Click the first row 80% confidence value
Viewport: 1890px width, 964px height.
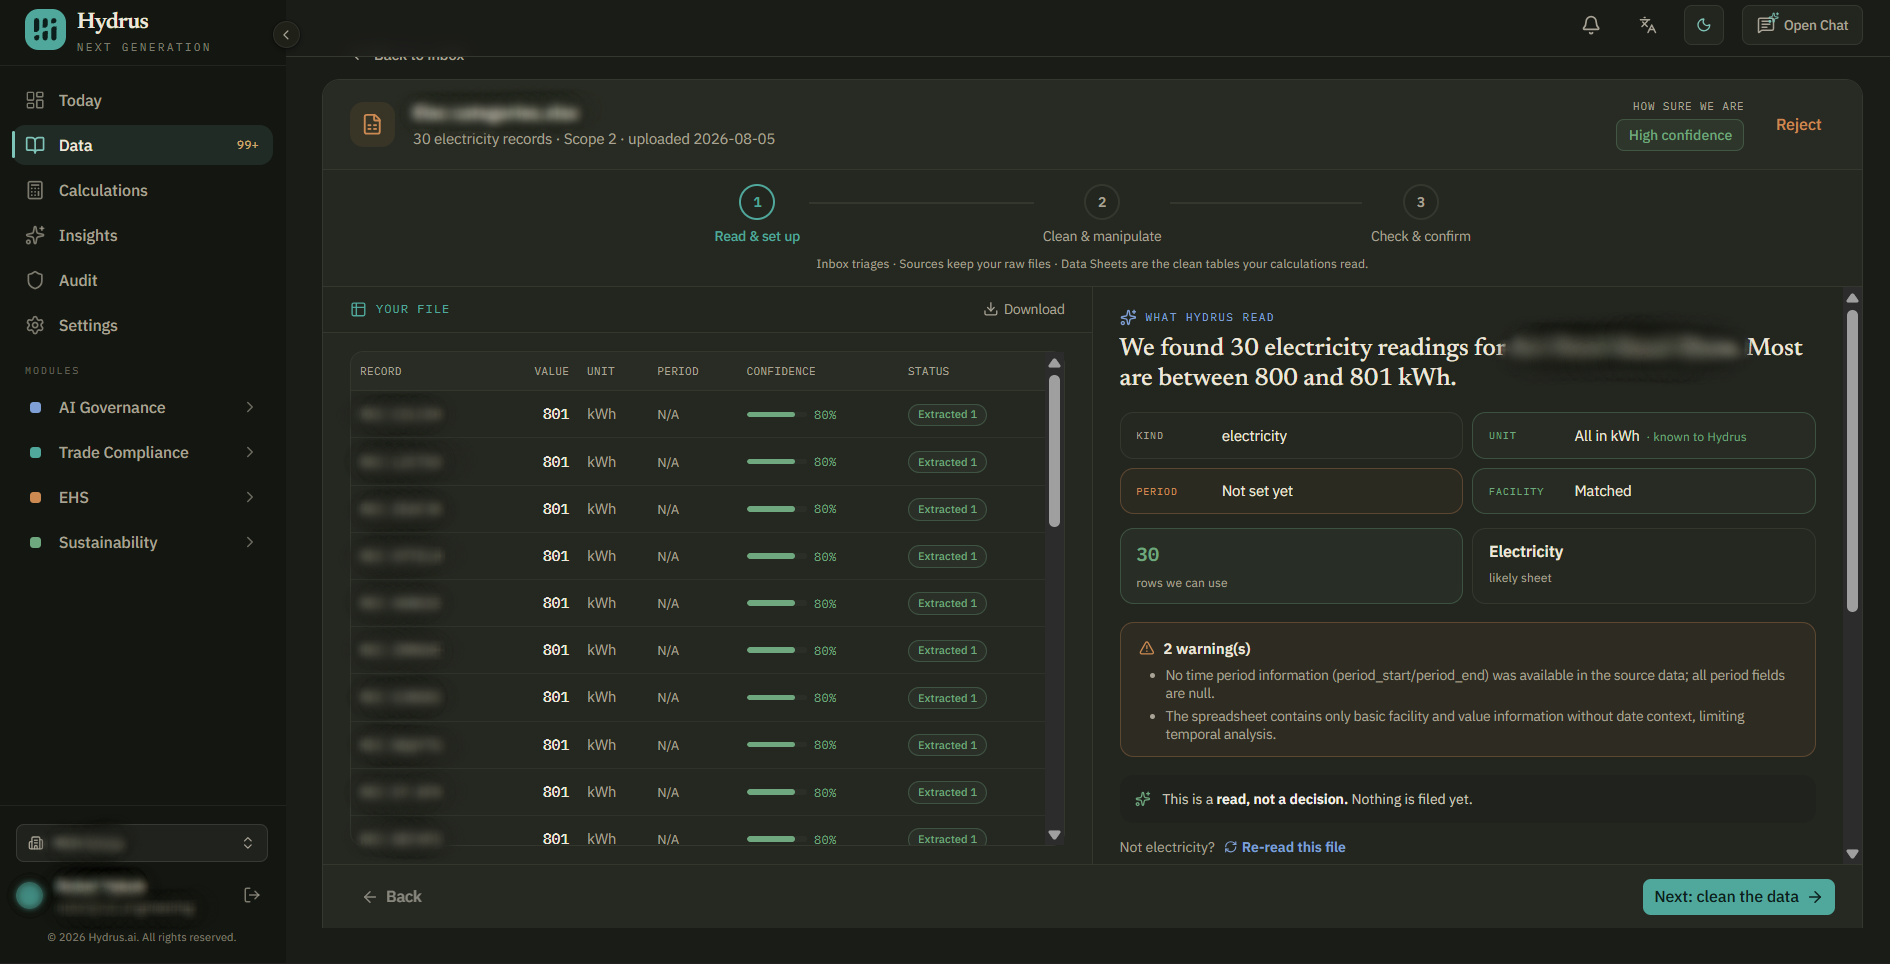click(825, 415)
